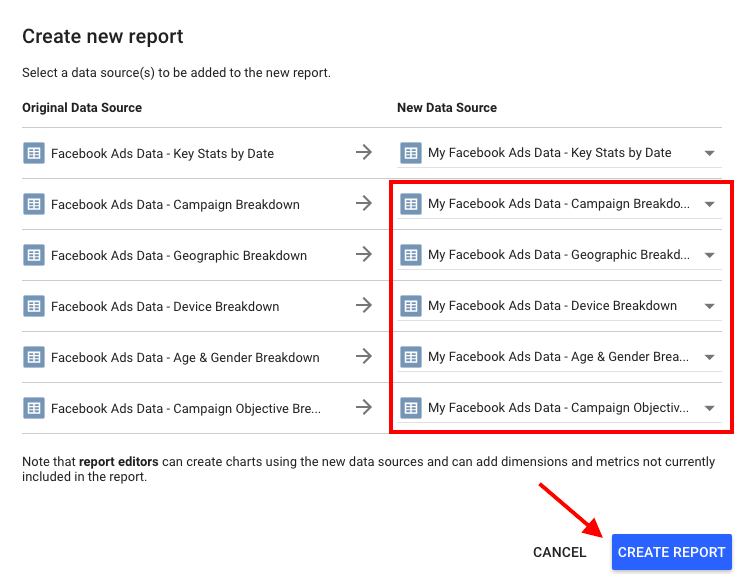The width and height of the screenshot is (745, 580).
Task: Click the 'Create new report' dialog title
Action: pyautogui.click(x=103, y=37)
